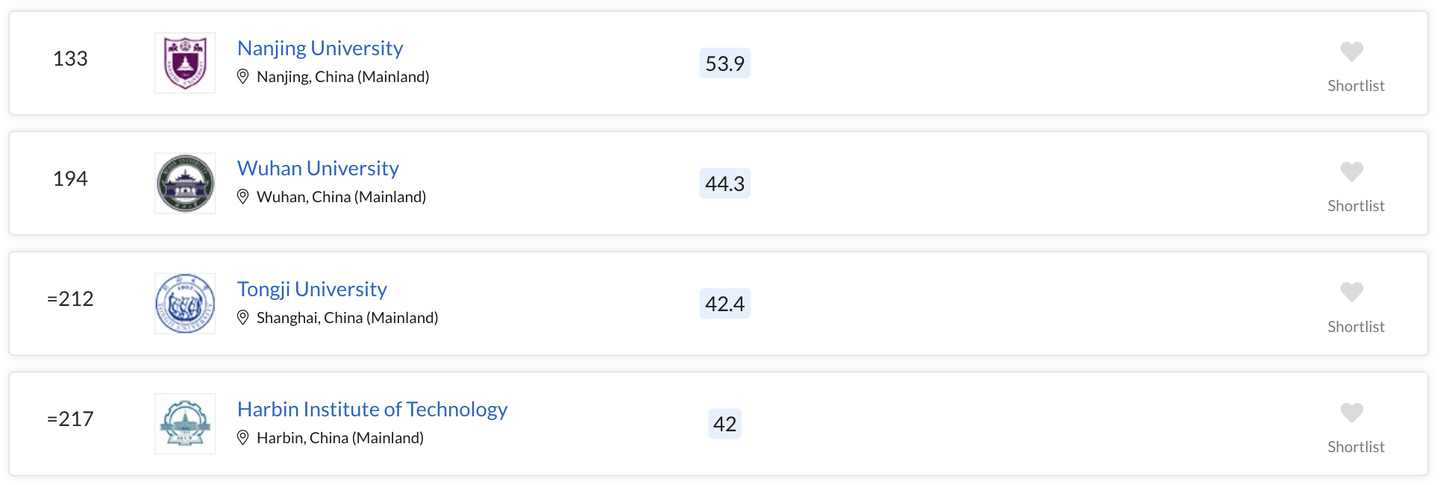Click the Nanjing University logo
Screen dimensions: 1440x485
pos(185,63)
